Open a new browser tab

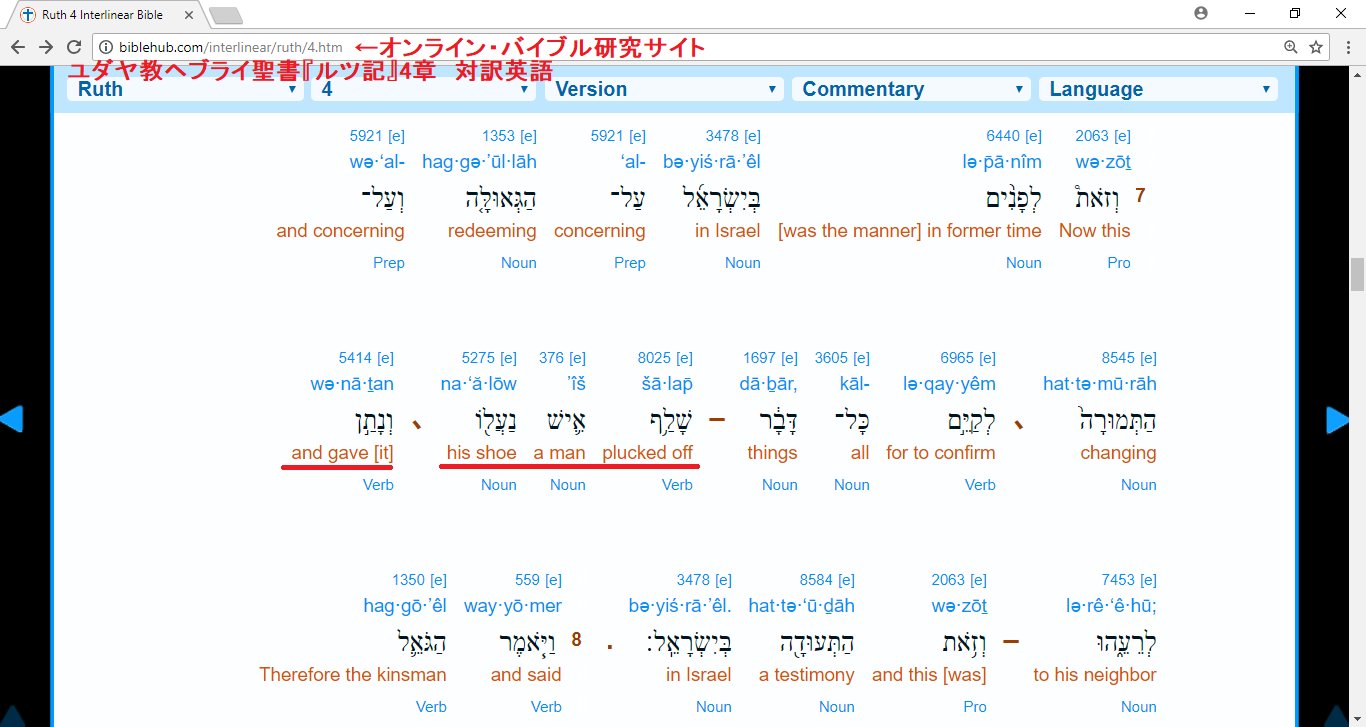[226, 15]
